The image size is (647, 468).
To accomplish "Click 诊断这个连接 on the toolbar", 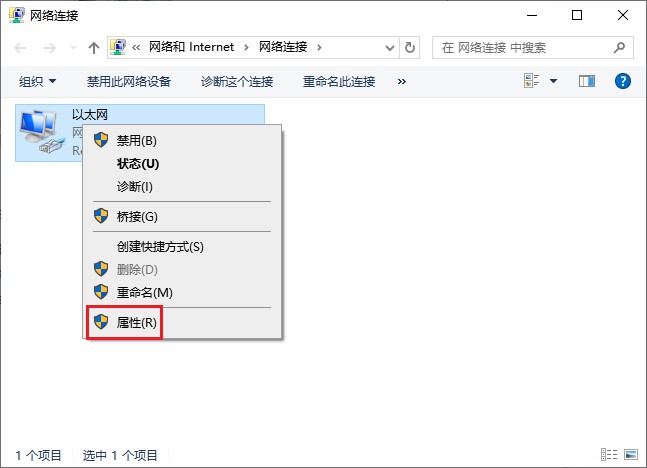I will [x=237, y=81].
